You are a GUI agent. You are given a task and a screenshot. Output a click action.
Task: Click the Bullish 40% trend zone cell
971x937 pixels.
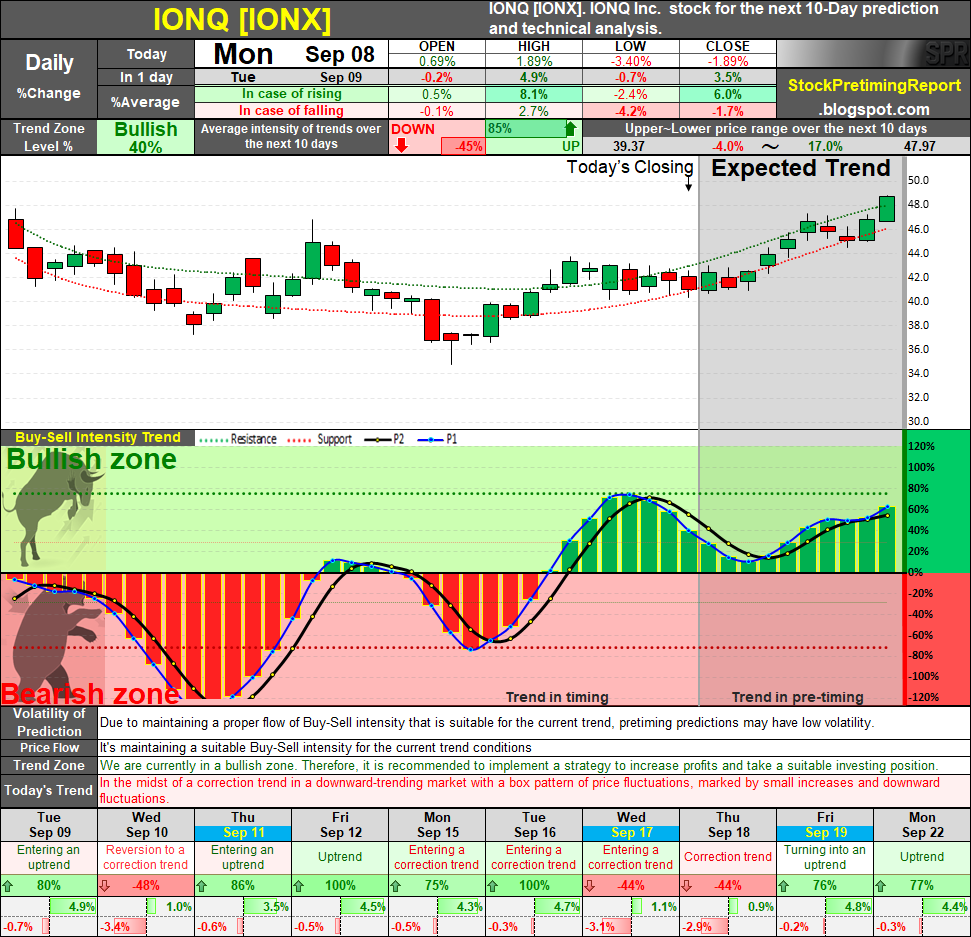146,137
